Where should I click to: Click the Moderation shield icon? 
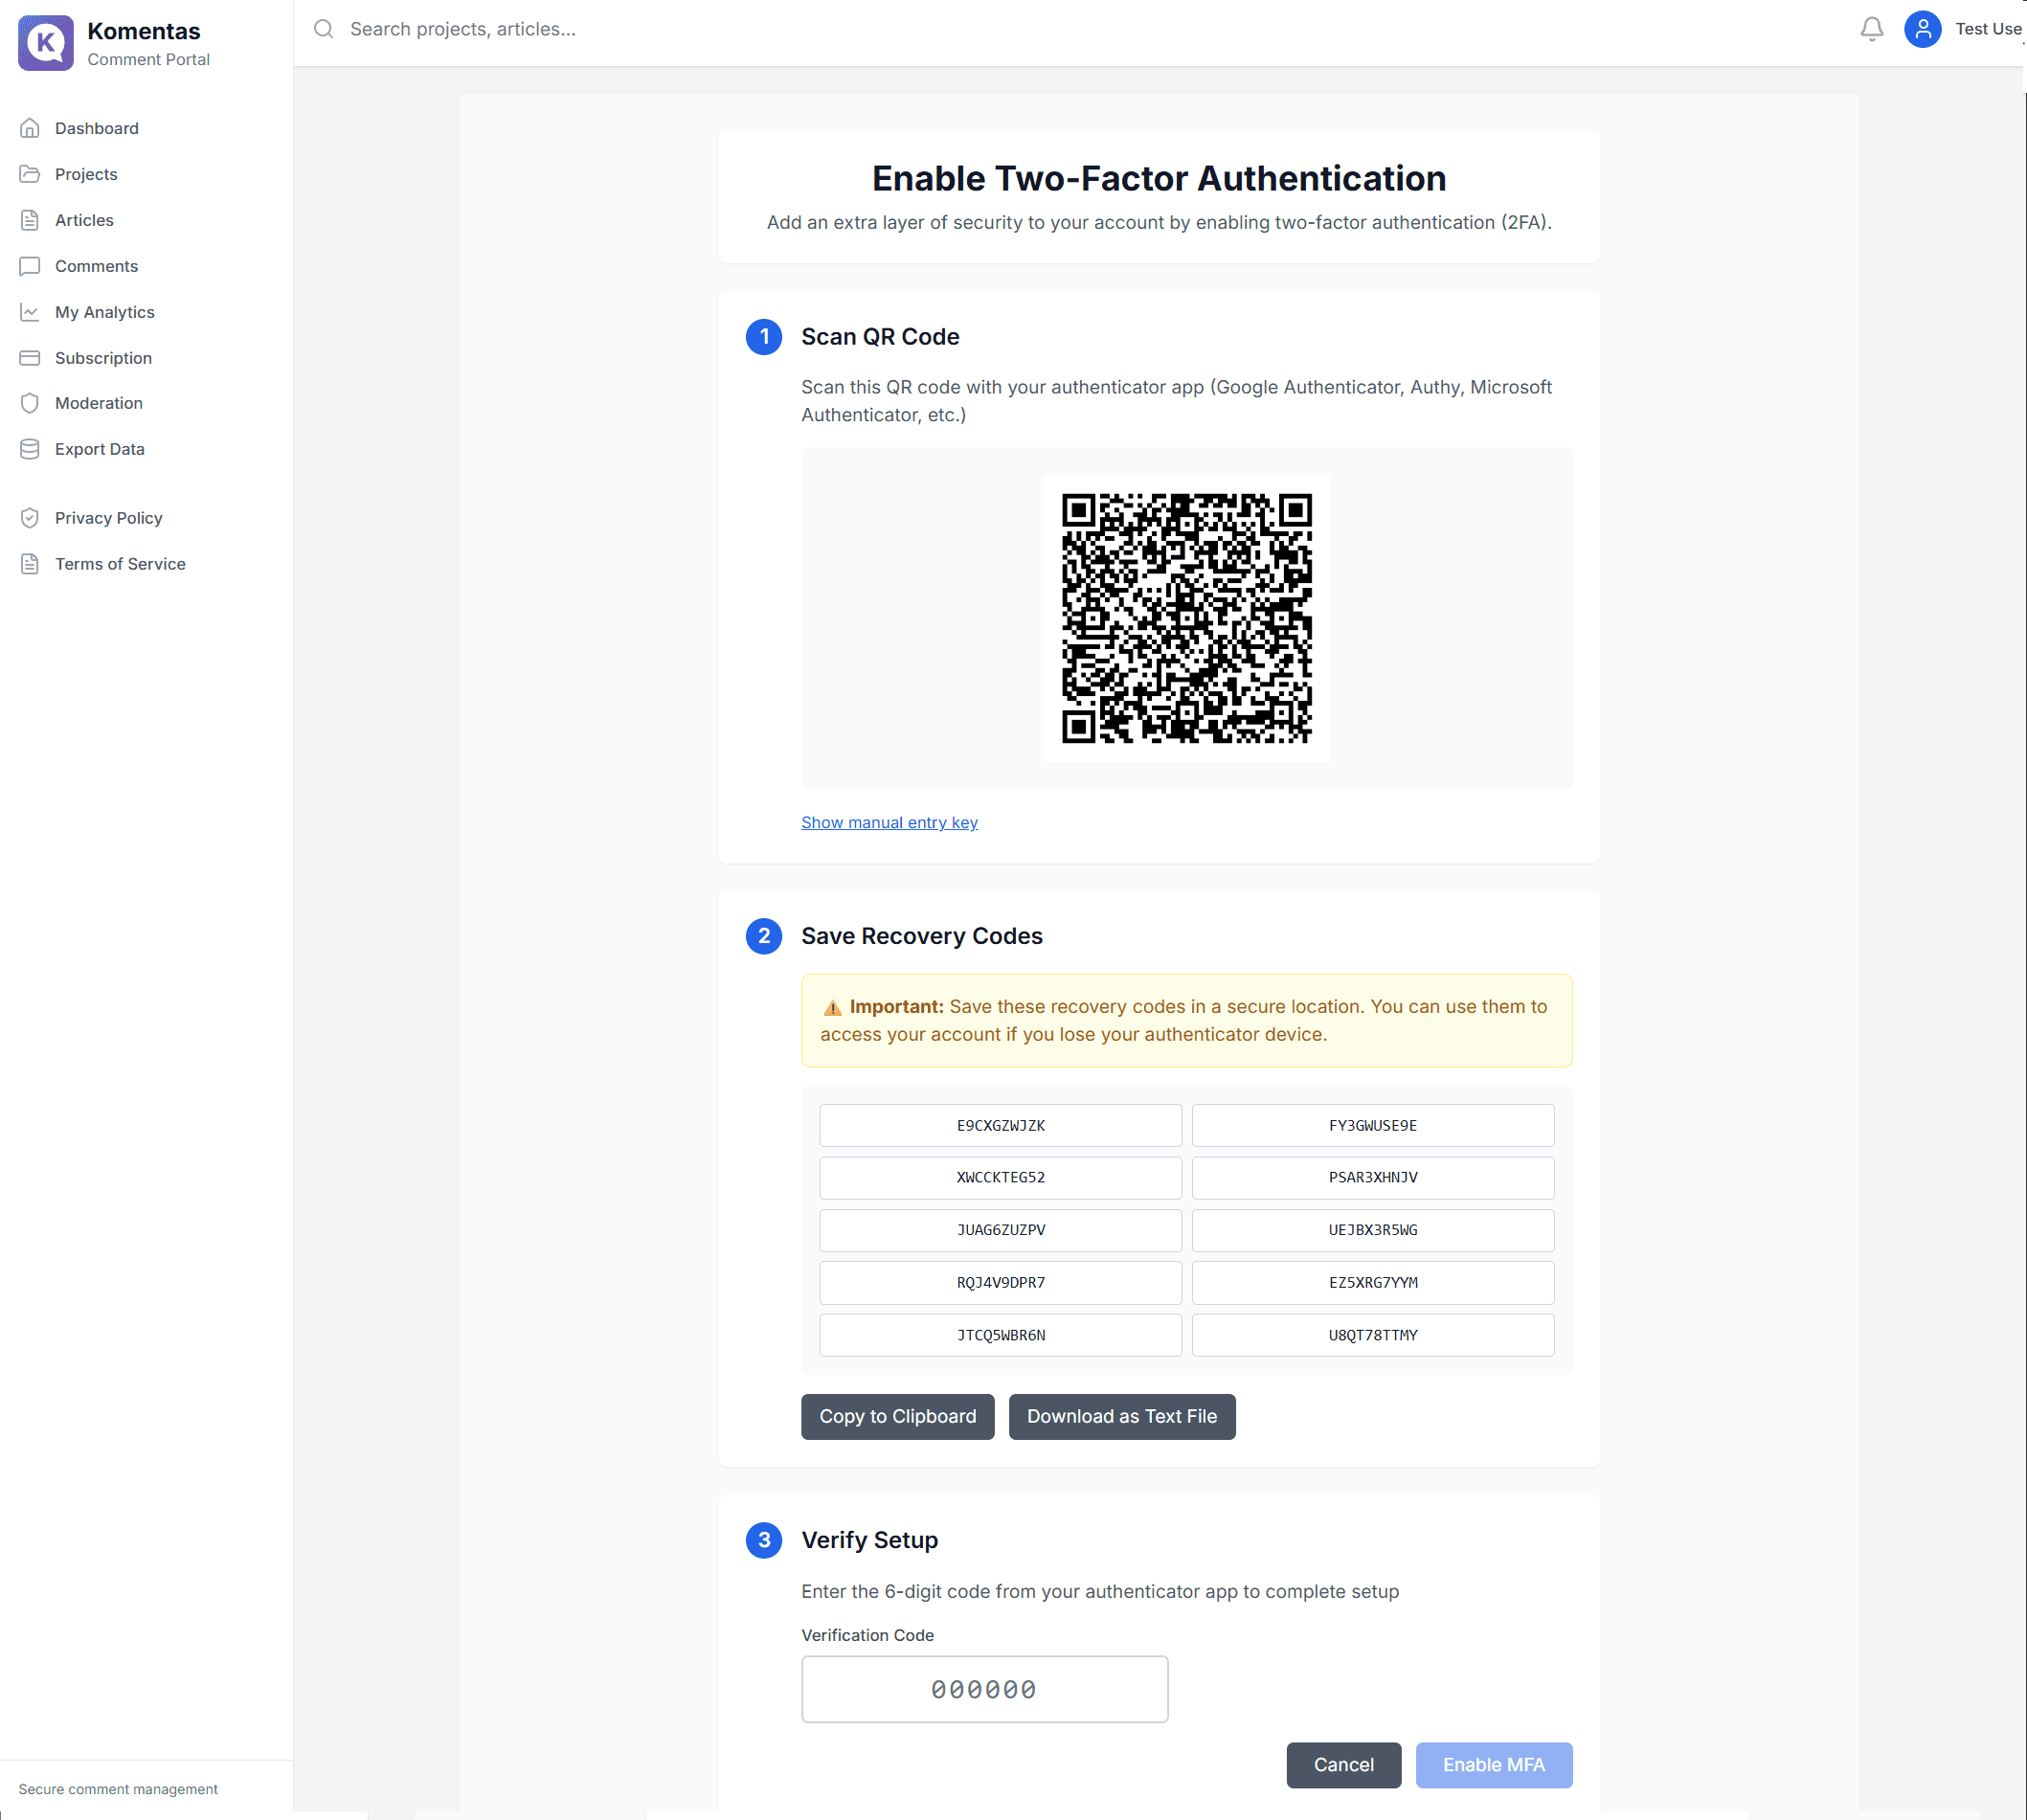pyautogui.click(x=30, y=403)
